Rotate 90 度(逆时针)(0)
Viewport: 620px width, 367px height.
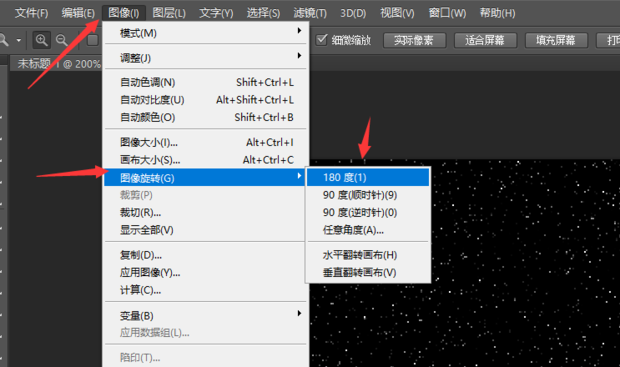(x=368, y=212)
